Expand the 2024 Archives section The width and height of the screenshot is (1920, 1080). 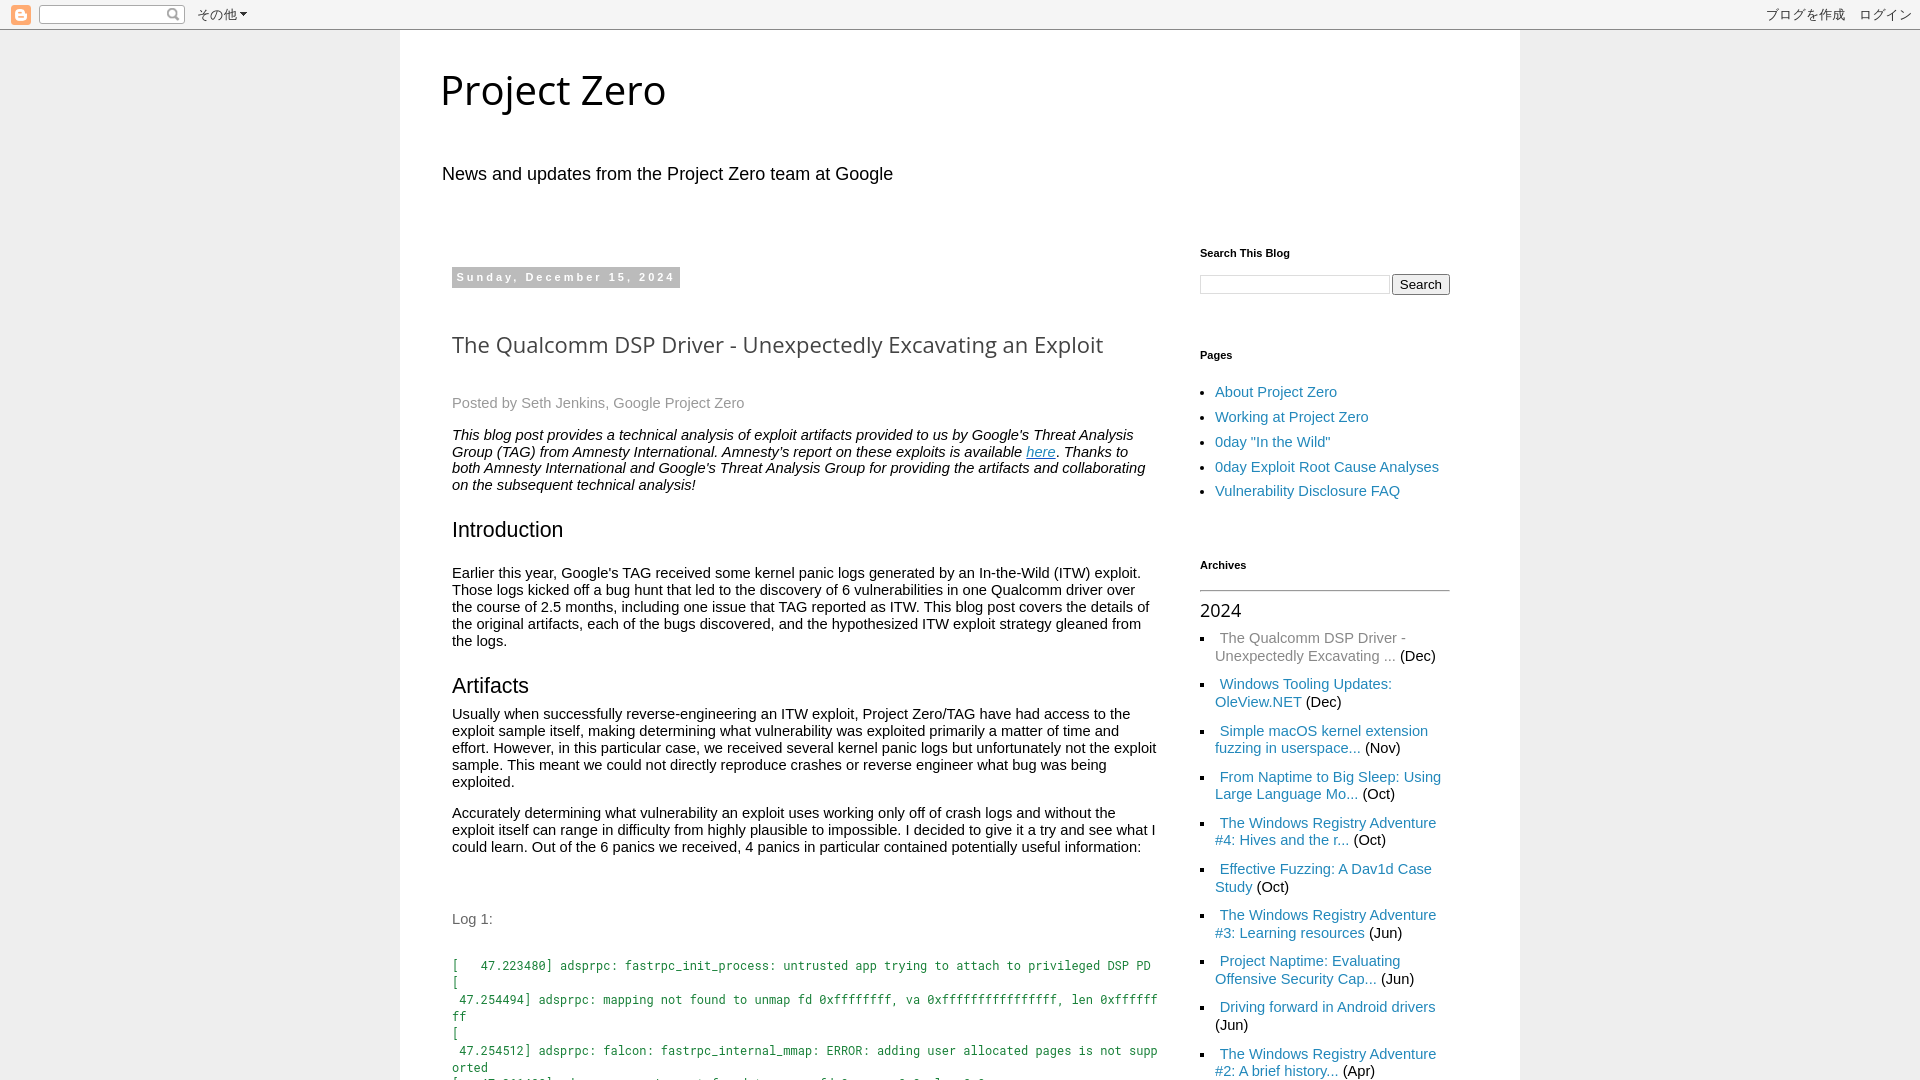coord(1221,608)
